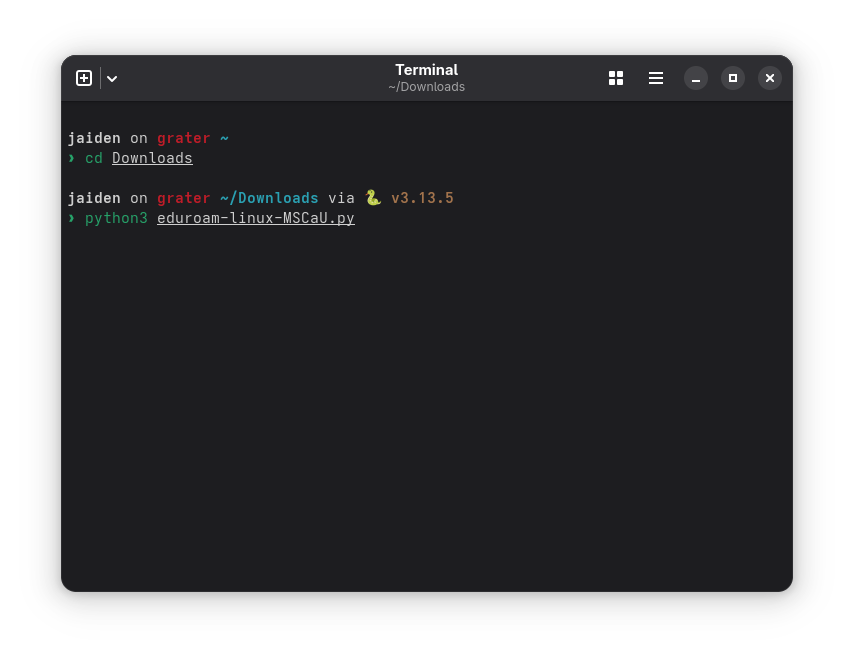The image size is (854, 659).
Task: Click the jaiden username on first prompt
Action: click(x=94, y=138)
